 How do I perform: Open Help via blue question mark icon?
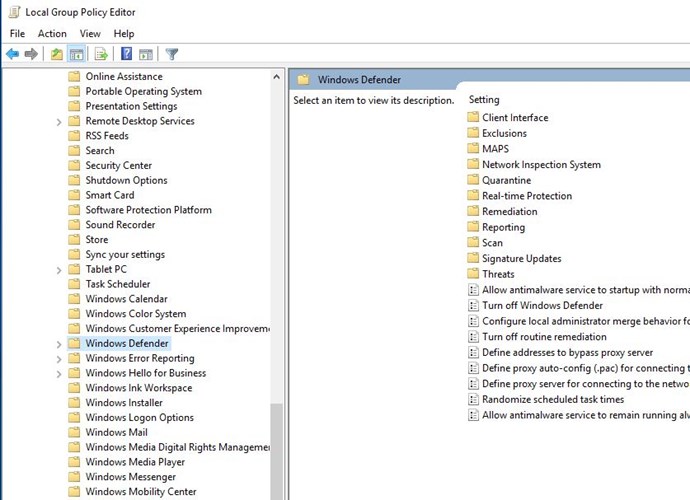pyautogui.click(x=126, y=54)
